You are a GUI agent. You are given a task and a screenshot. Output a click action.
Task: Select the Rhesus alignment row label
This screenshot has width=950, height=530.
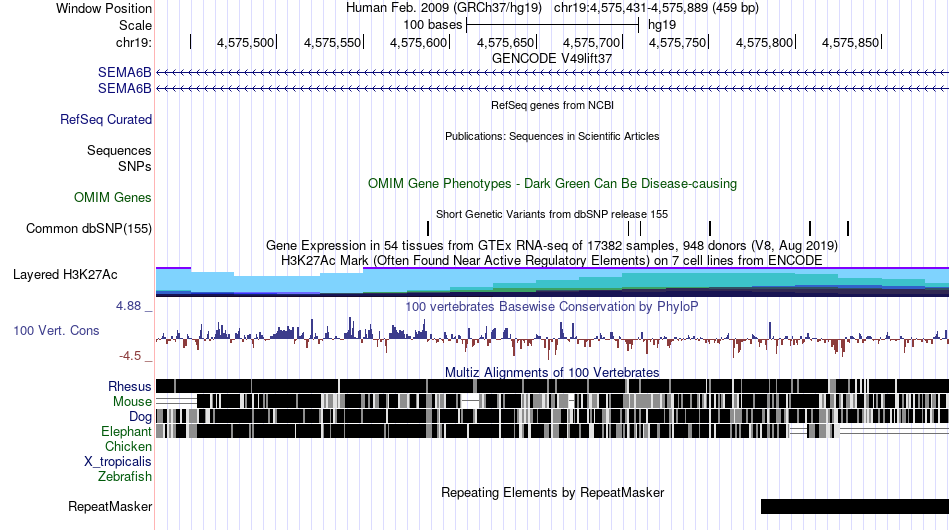click(129, 386)
